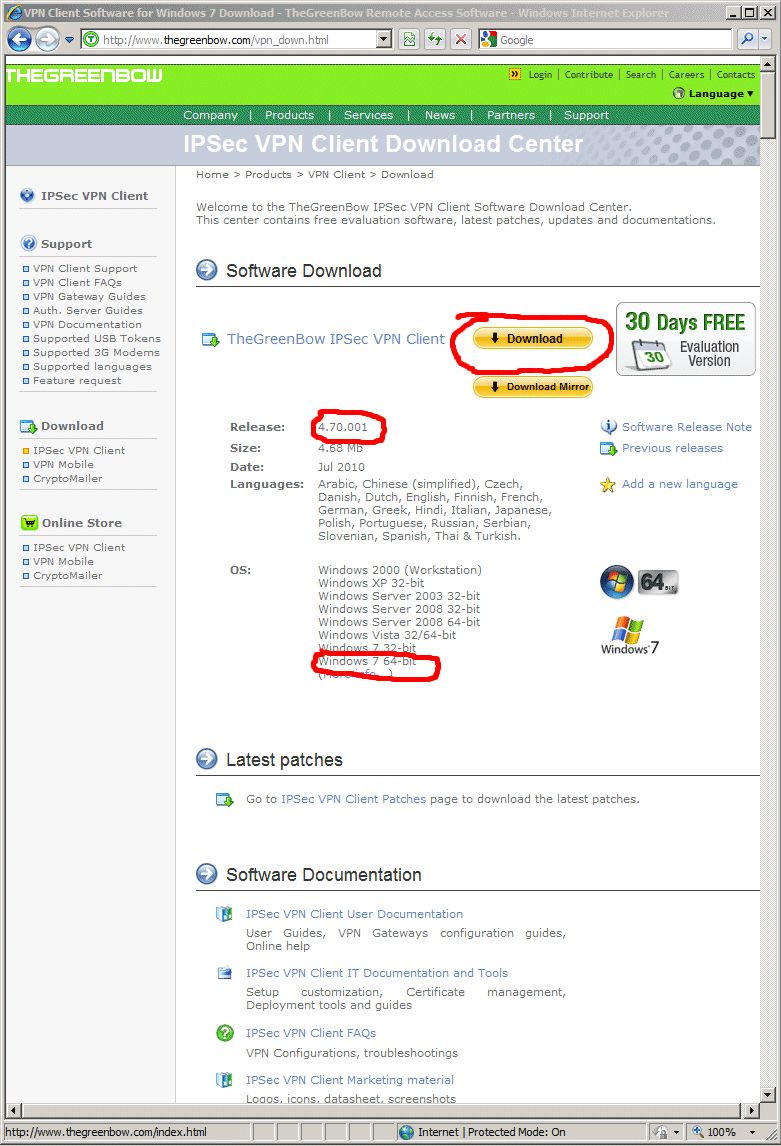Open VPN Mobile under Download section
This screenshot has height=1146, width=781.
[63, 464]
